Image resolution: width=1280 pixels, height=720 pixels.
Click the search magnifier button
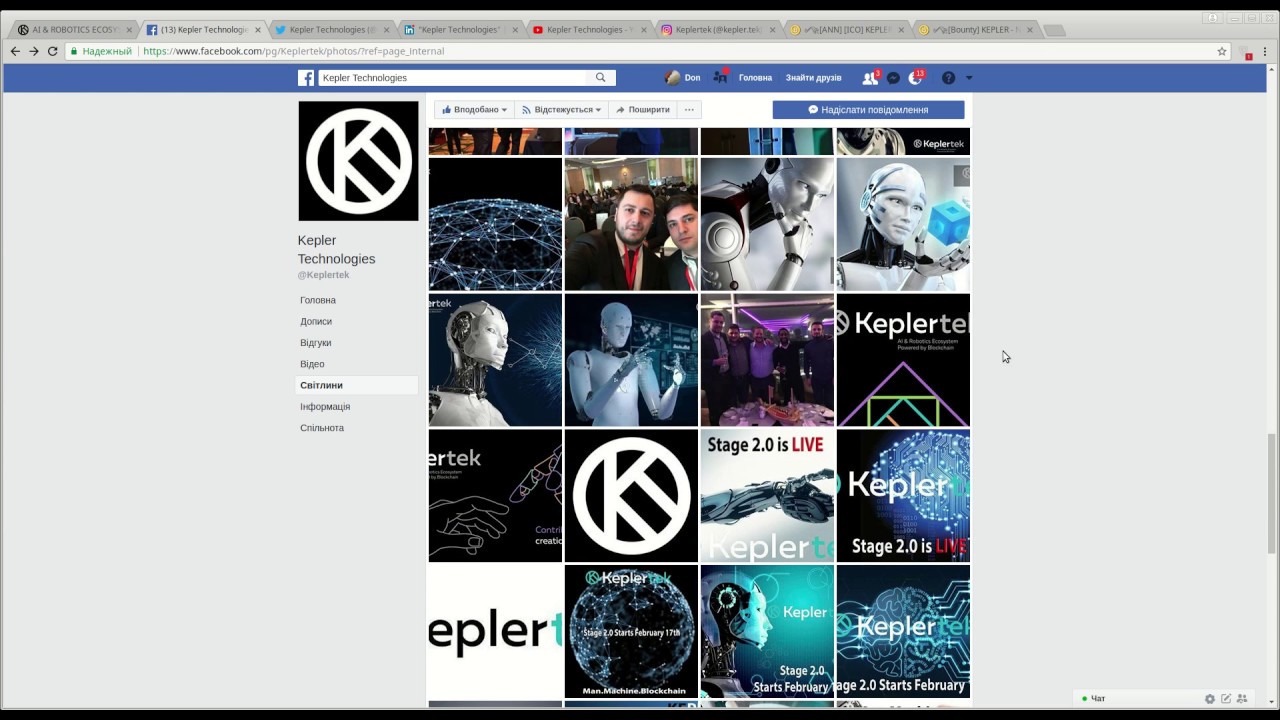tap(601, 78)
